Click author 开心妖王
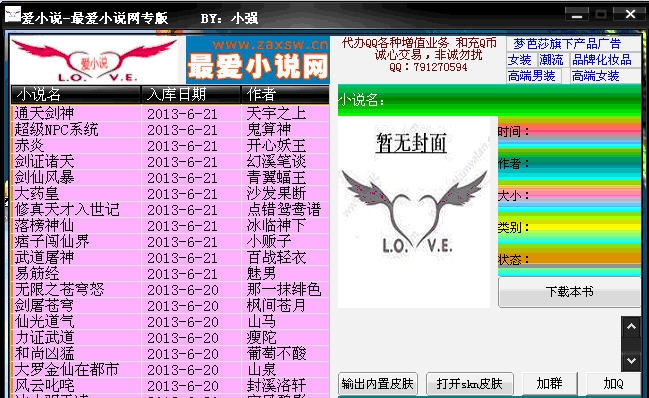 276,146
